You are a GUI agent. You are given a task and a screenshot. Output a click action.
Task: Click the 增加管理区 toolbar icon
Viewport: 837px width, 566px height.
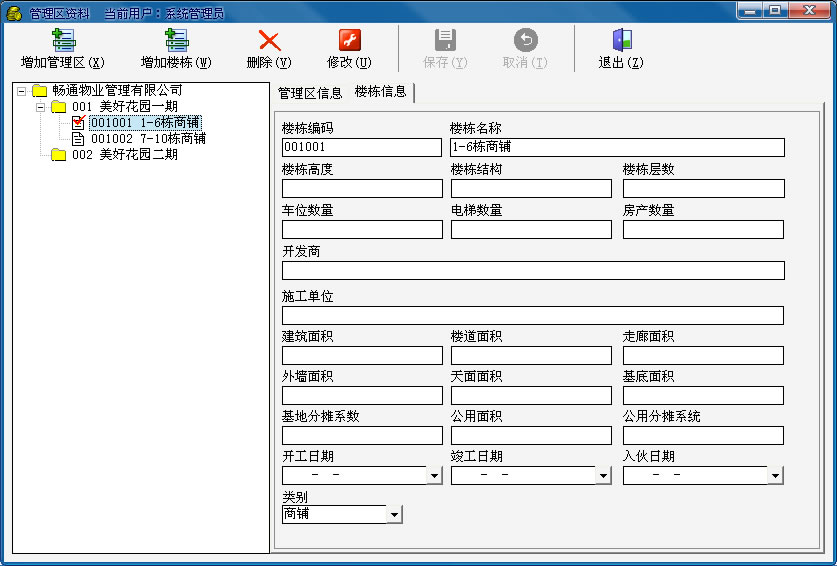click(x=64, y=40)
